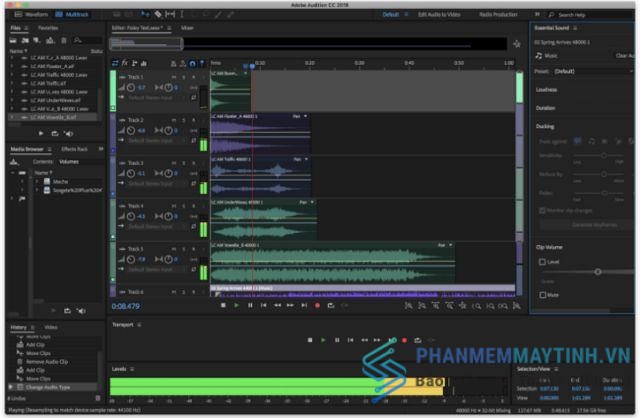The image size is (640, 418).
Task: Select Change Audio Type history entry
Action: click(48, 387)
